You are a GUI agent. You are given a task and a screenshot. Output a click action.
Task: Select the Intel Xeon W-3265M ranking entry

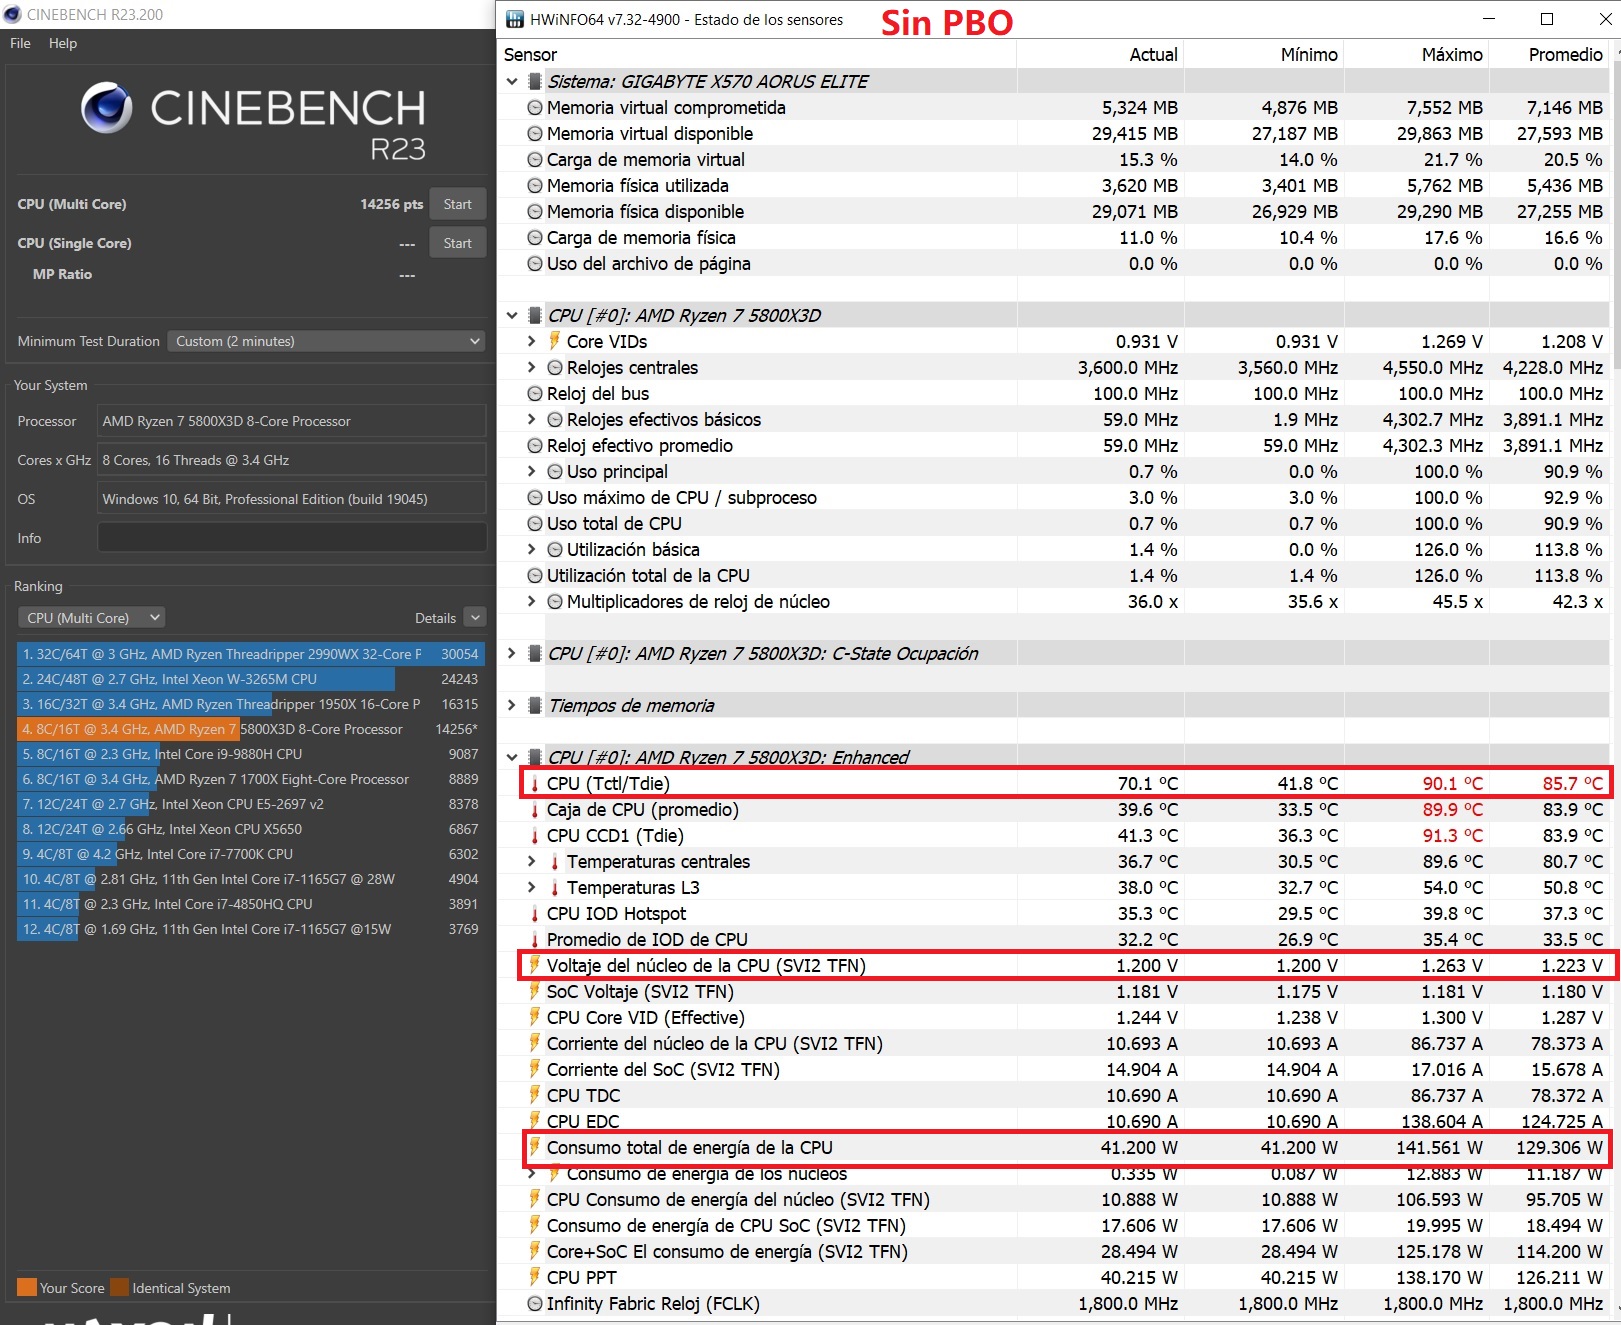click(251, 679)
